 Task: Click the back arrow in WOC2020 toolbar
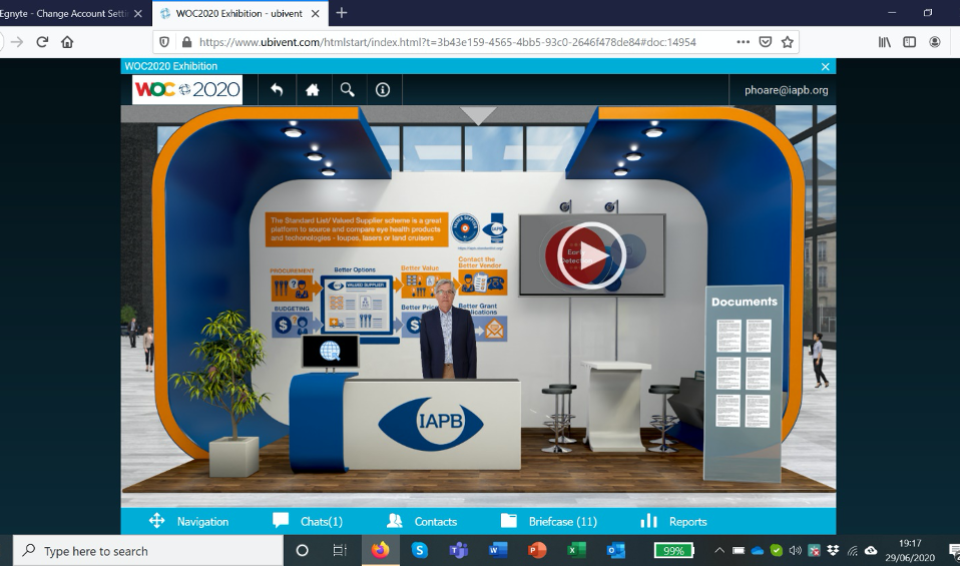277,90
